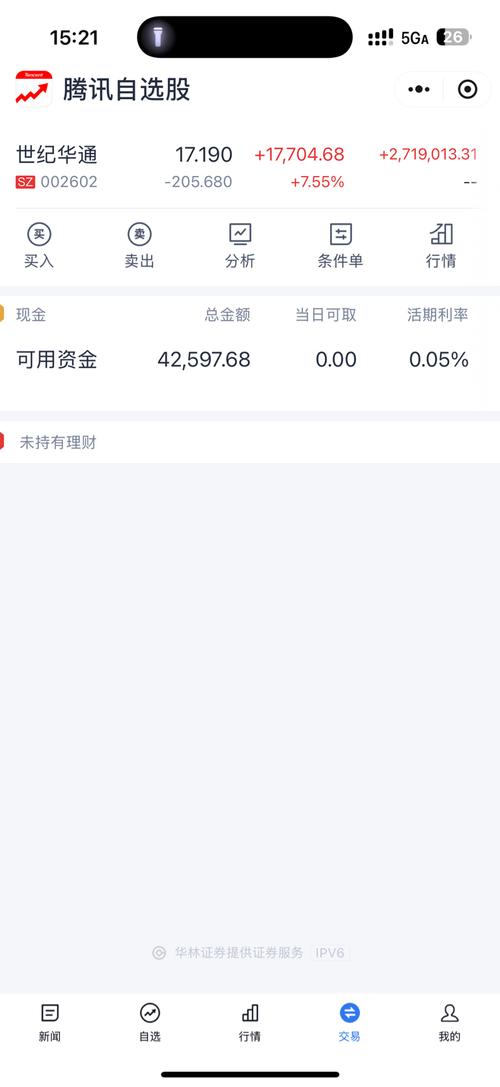Open 行情 bar chart icon in stock actions
Screen dimensions: 500x1087
coord(441,235)
